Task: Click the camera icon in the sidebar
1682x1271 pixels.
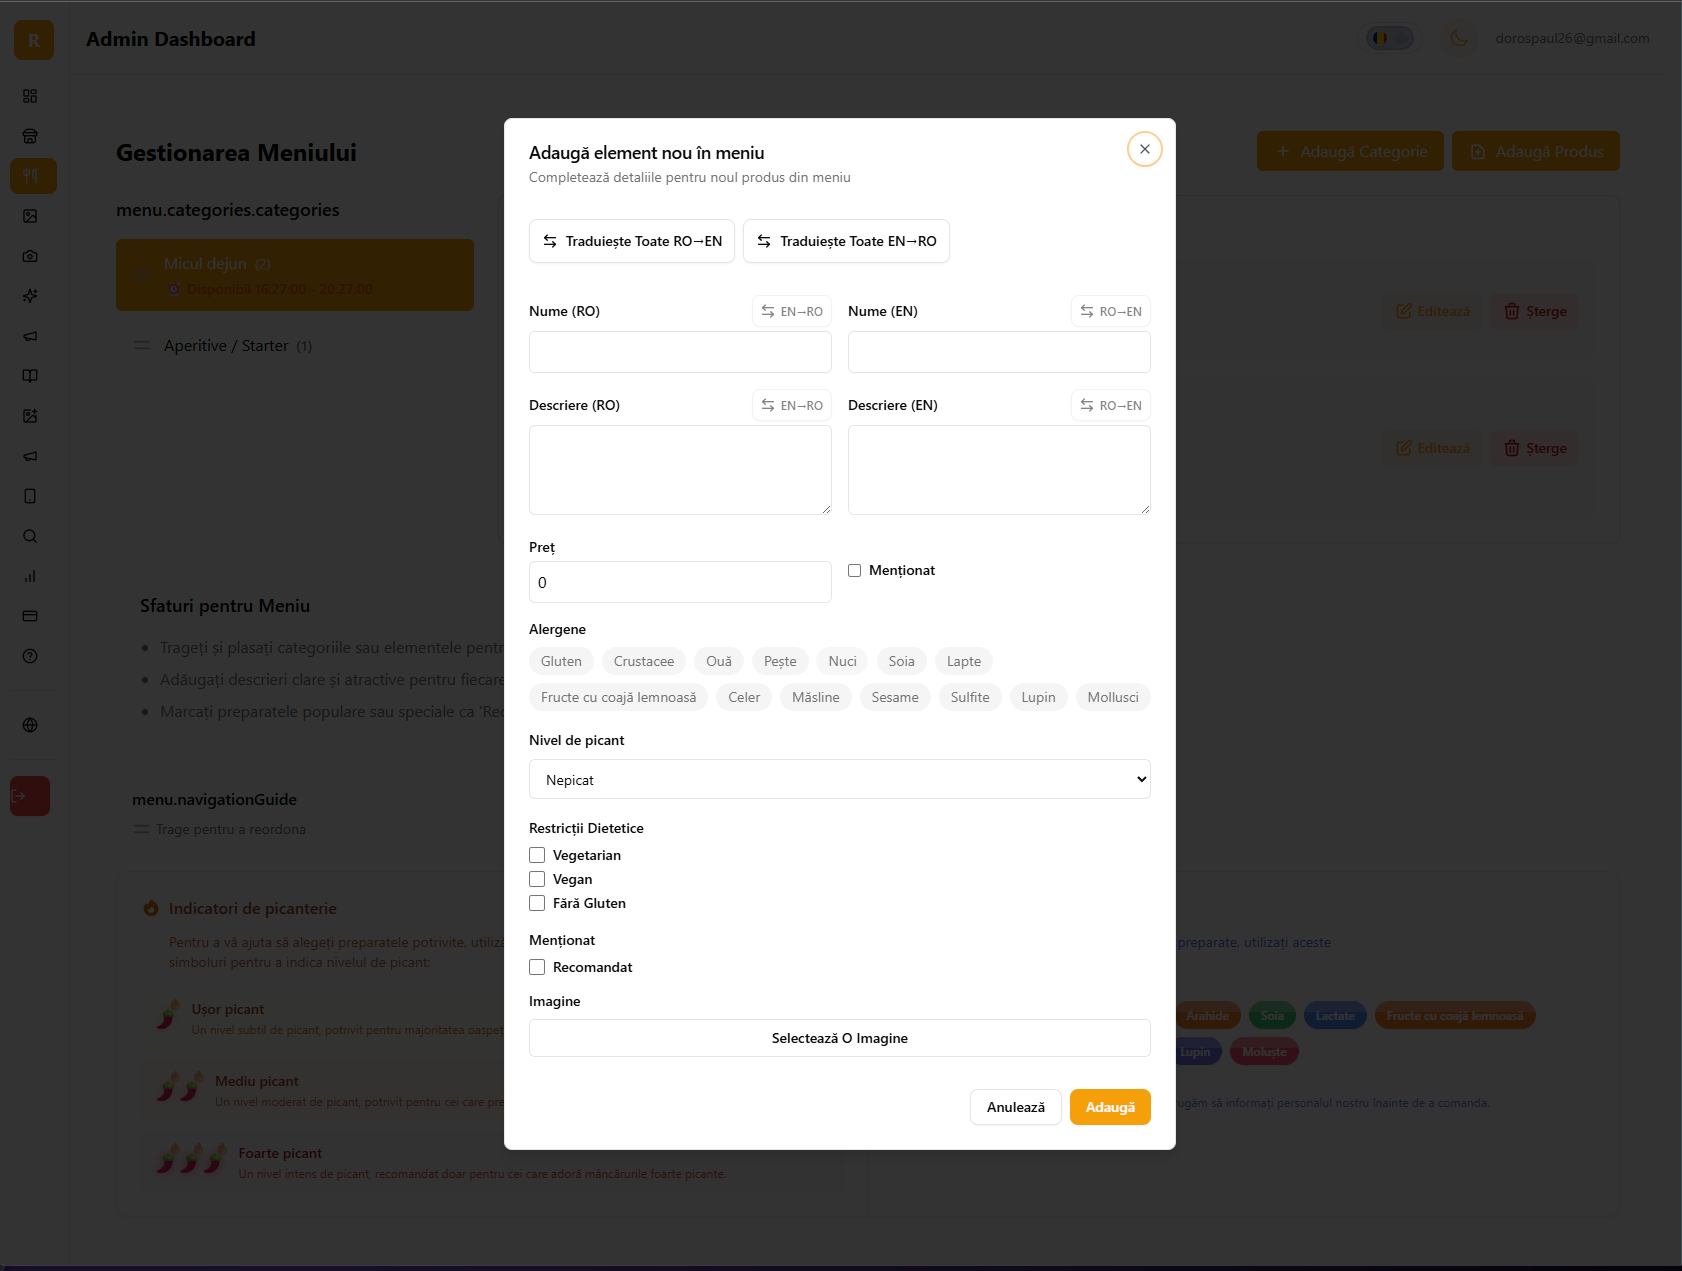Action: (30, 256)
